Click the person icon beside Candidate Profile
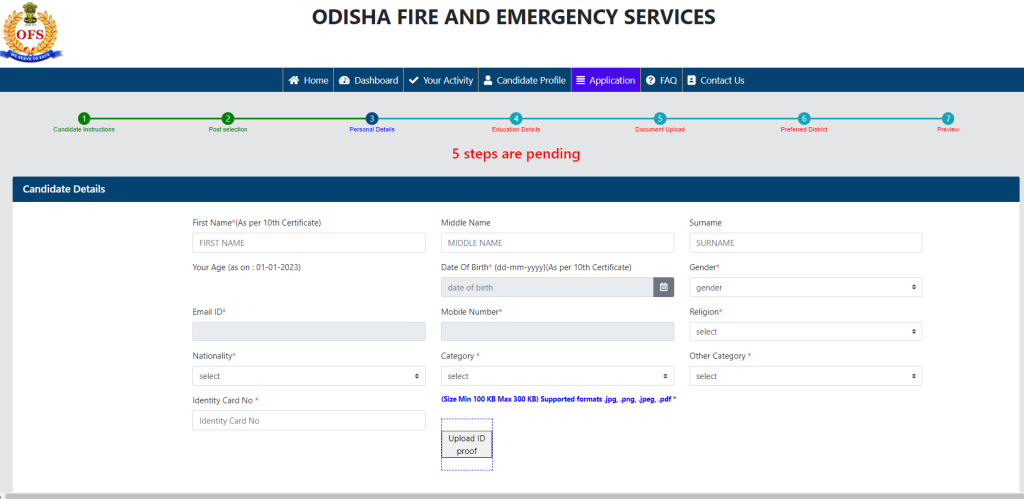1024x499 pixels. point(488,80)
